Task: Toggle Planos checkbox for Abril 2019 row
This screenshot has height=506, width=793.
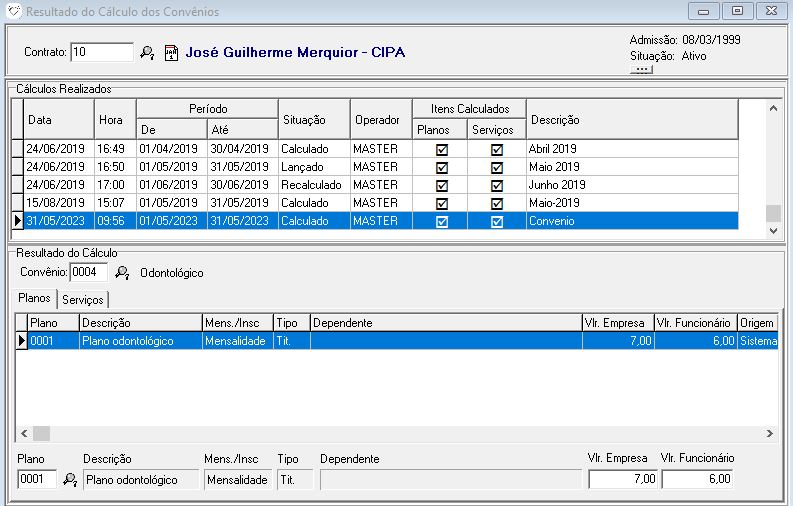Action: pyautogui.click(x=442, y=149)
